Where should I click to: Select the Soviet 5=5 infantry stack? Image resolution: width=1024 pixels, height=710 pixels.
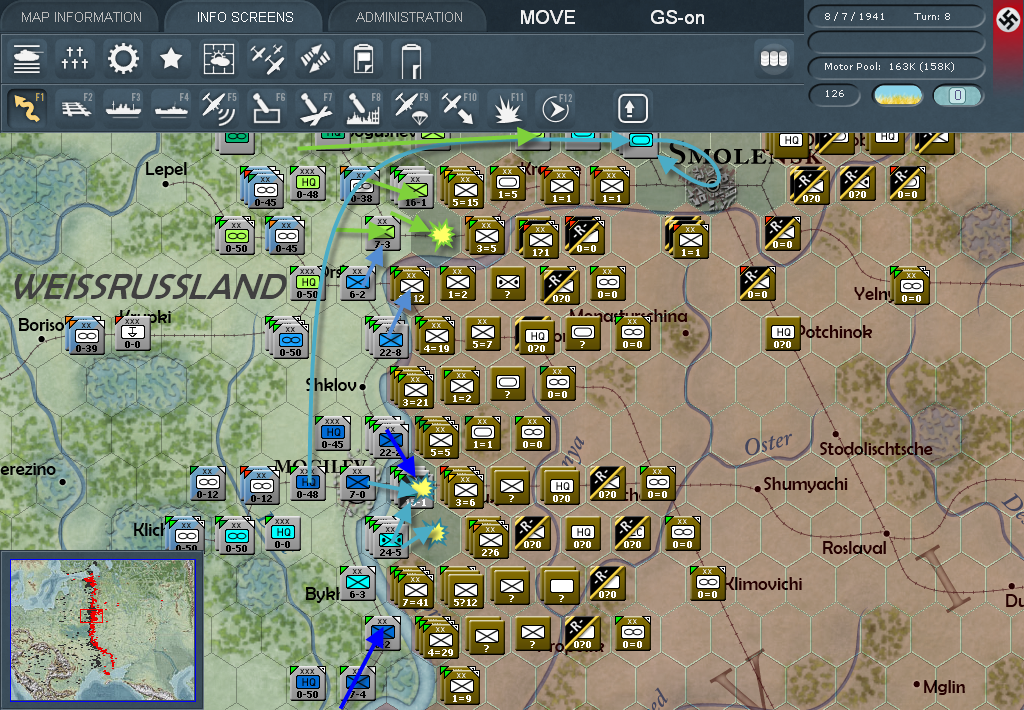pyautogui.click(x=440, y=440)
